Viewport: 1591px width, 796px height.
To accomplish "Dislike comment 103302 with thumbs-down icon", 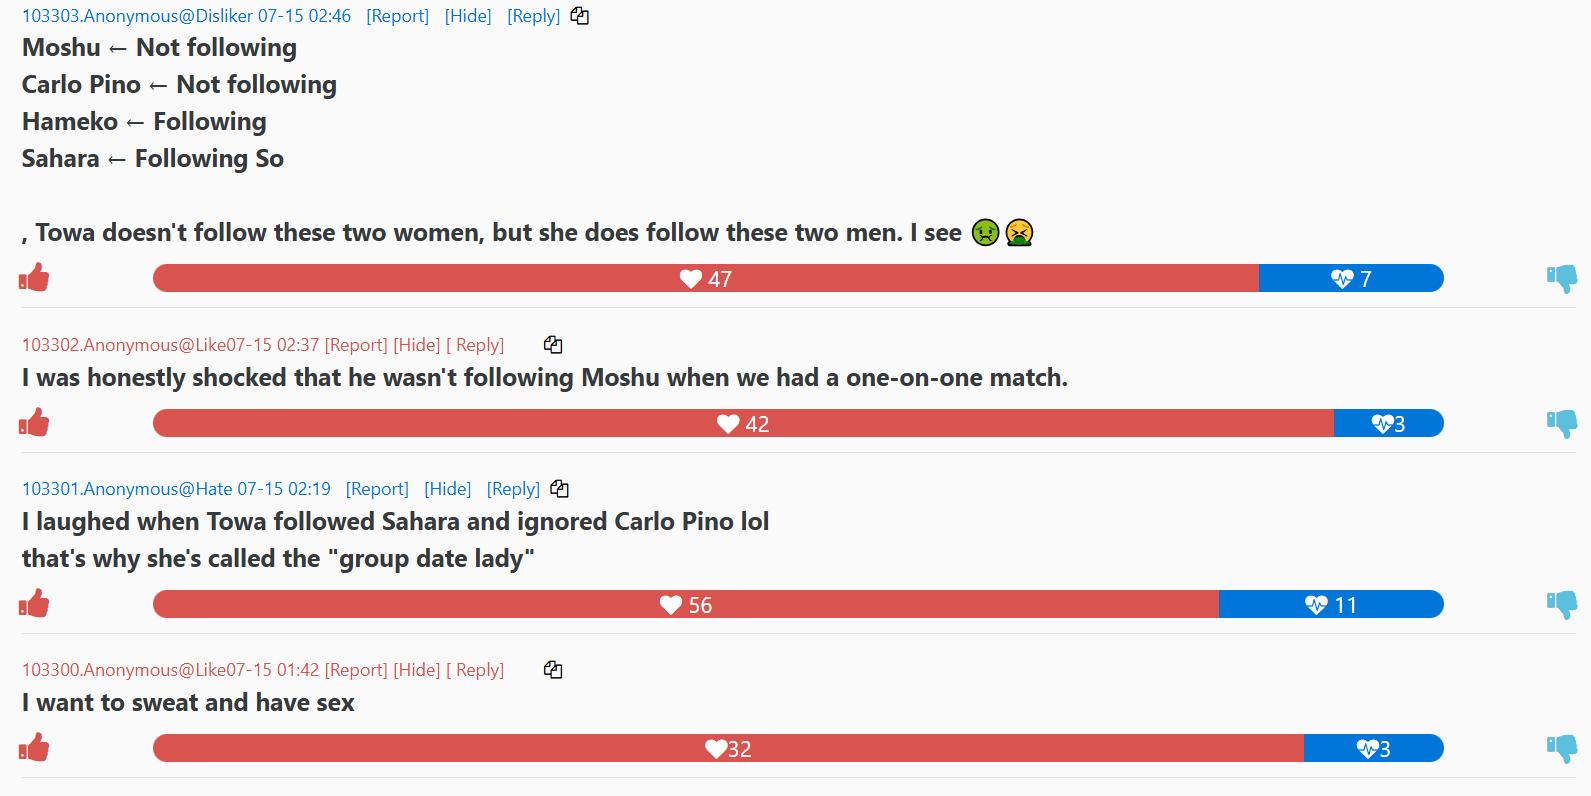I will 1561,424.
